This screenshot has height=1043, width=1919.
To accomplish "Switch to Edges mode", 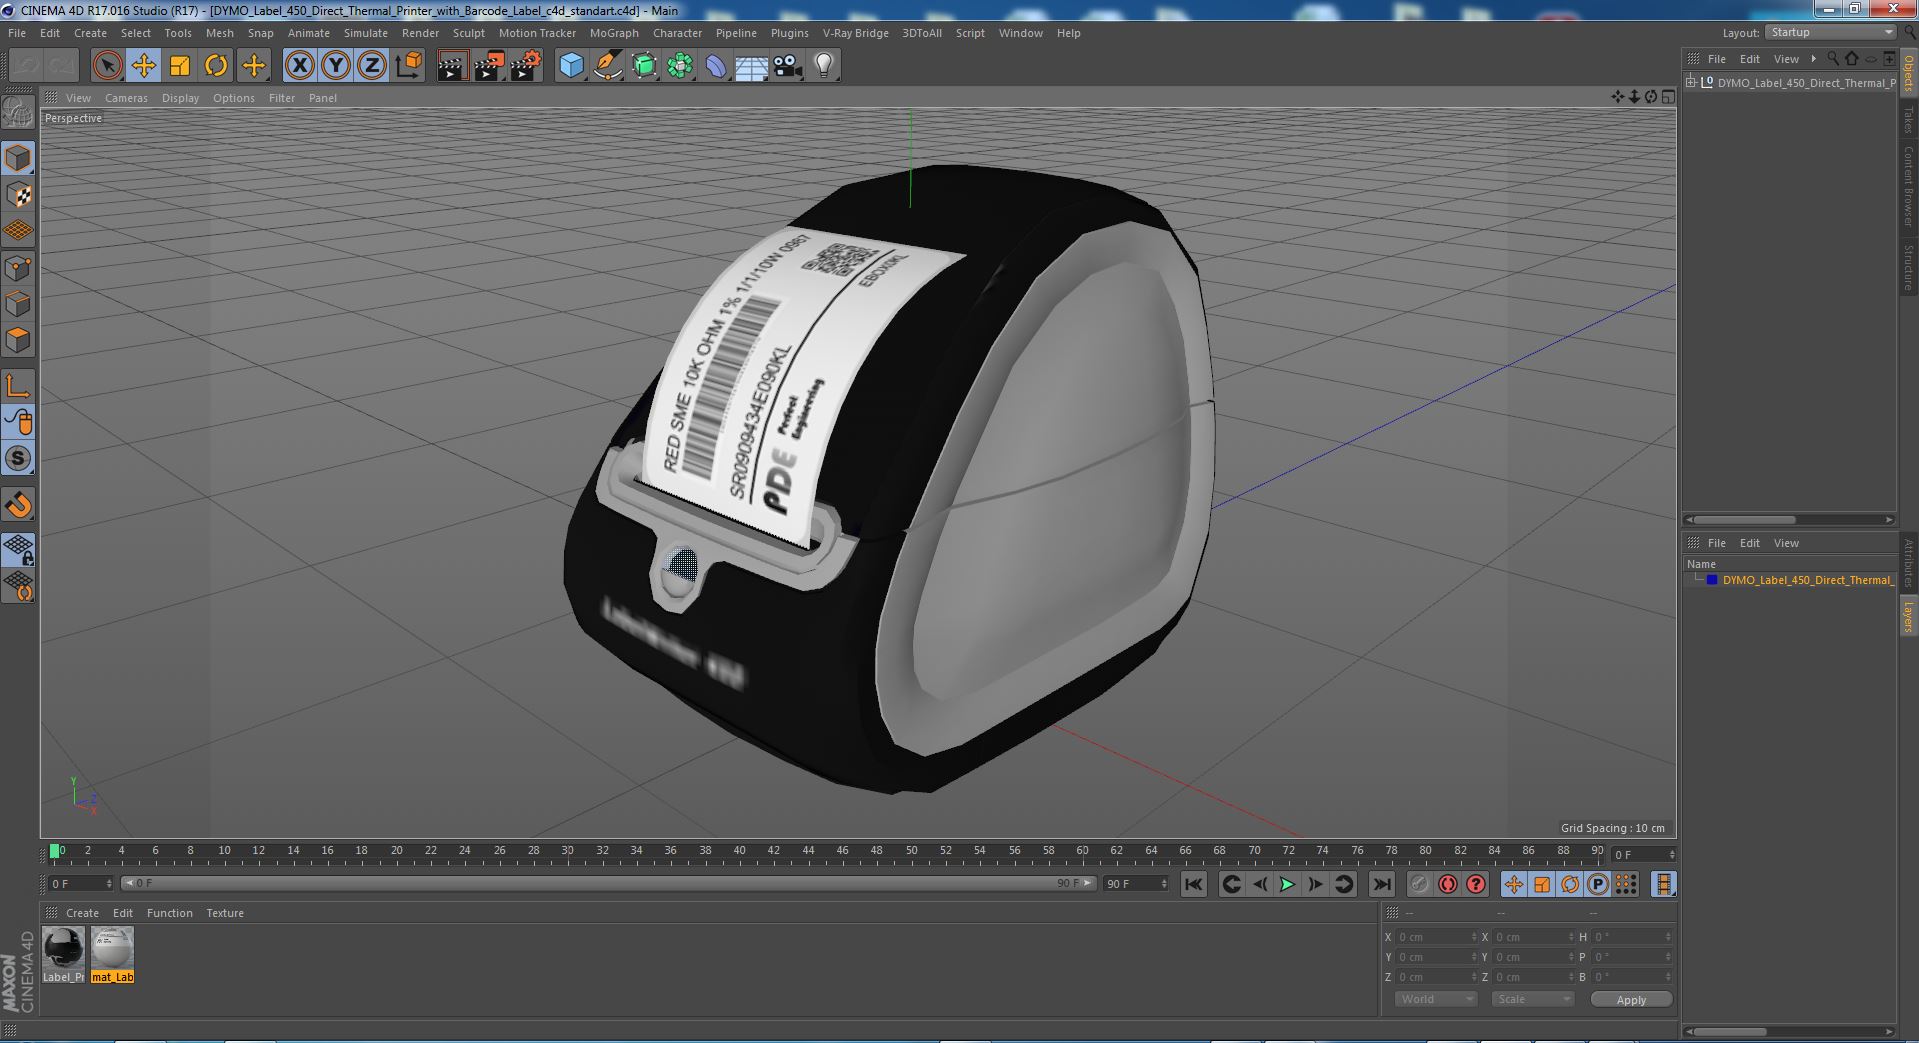I will tap(18, 303).
